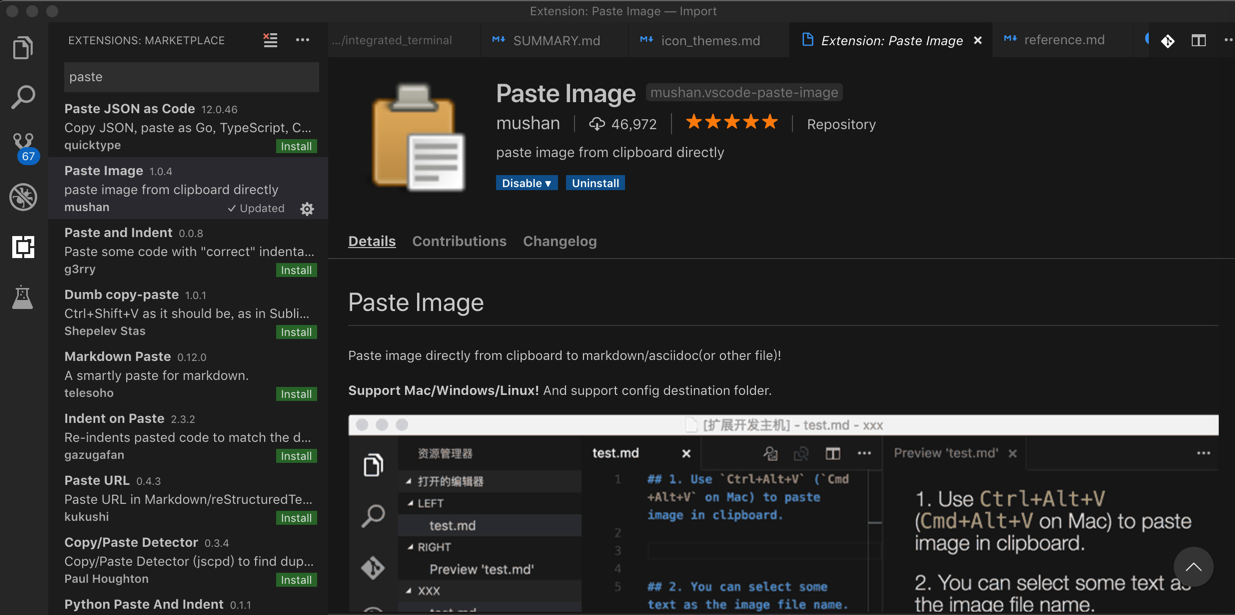Click Search icon inside the demo screenshot
1235x615 pixels.
373,515
